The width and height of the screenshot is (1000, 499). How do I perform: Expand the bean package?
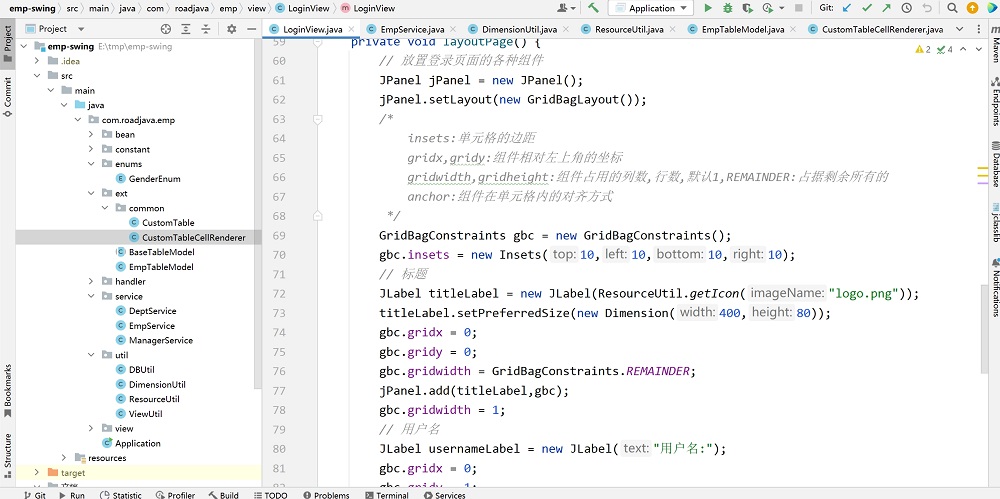[x=92, y=134]
